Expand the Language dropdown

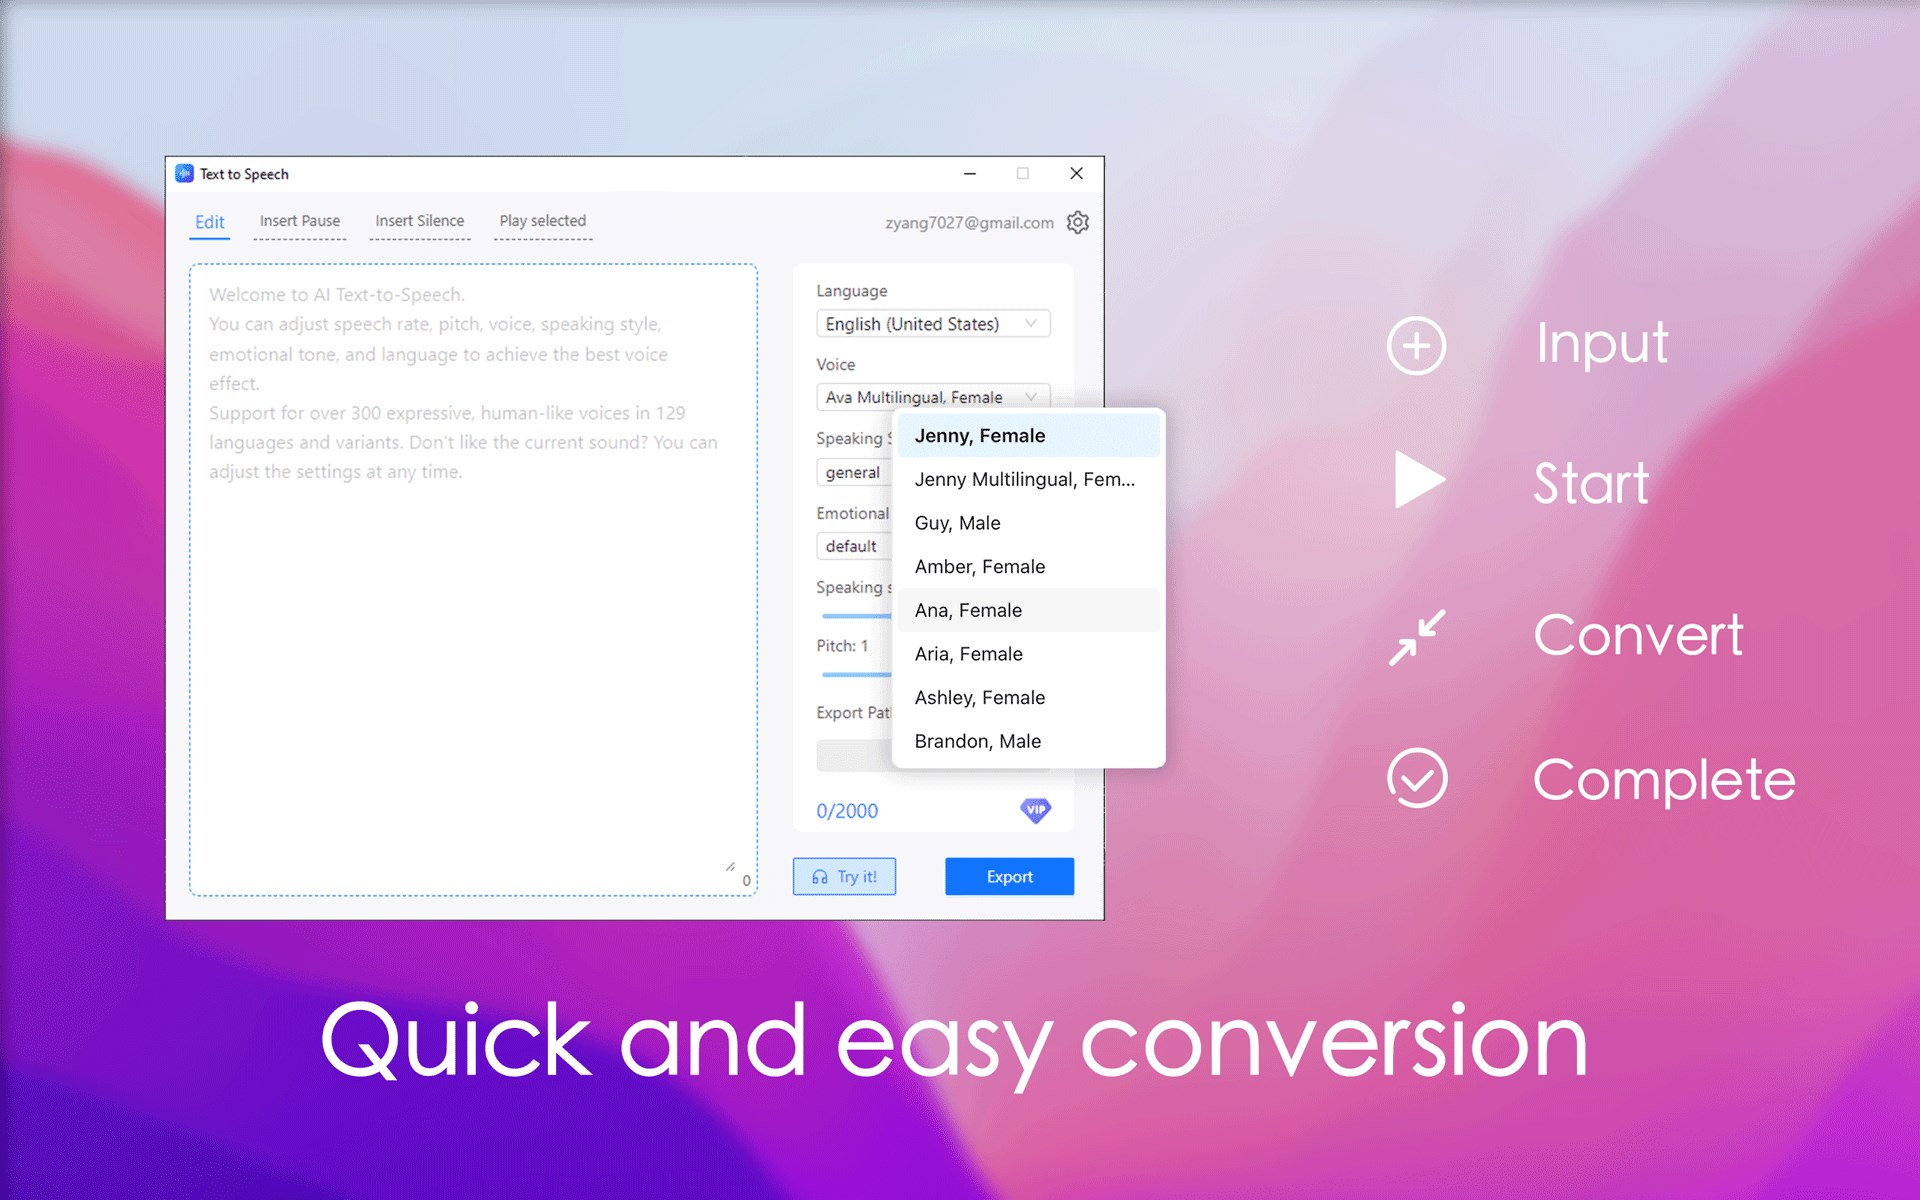[x=932, y=324]
